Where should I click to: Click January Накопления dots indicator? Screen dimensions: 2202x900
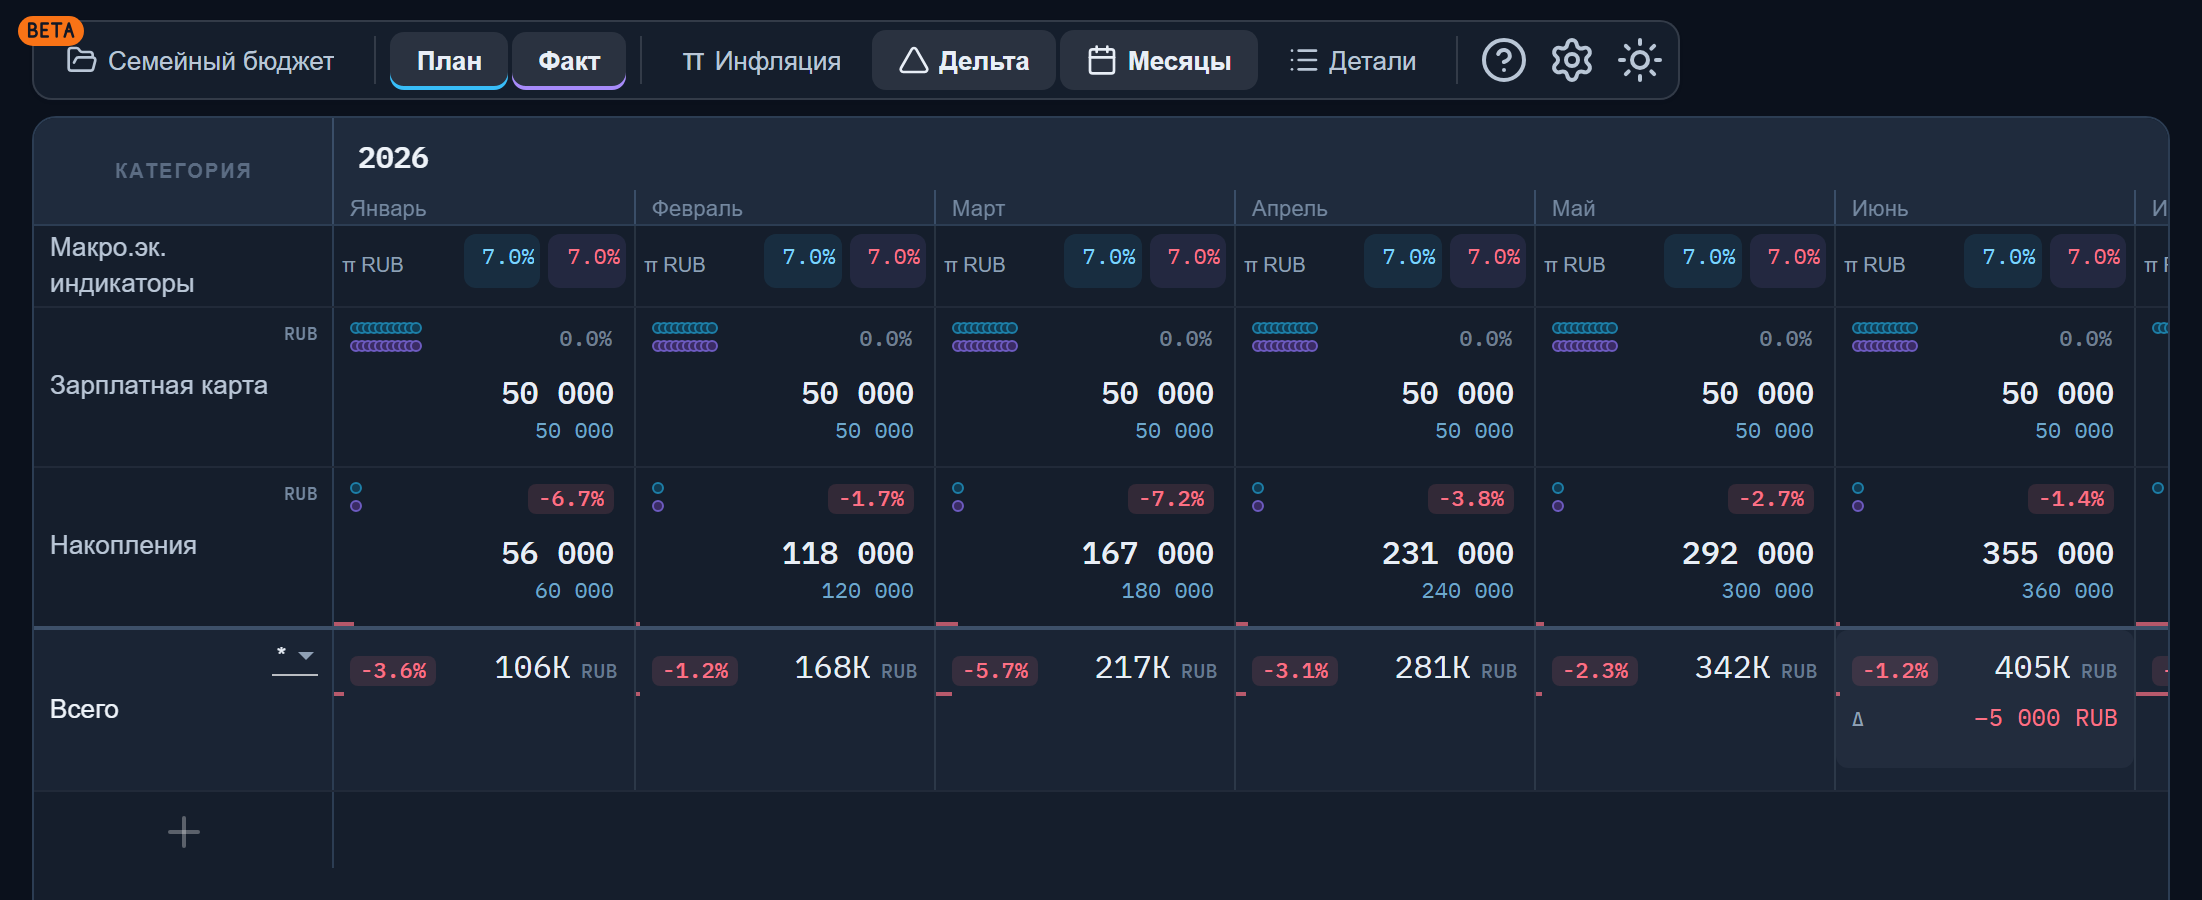[356, 497]
